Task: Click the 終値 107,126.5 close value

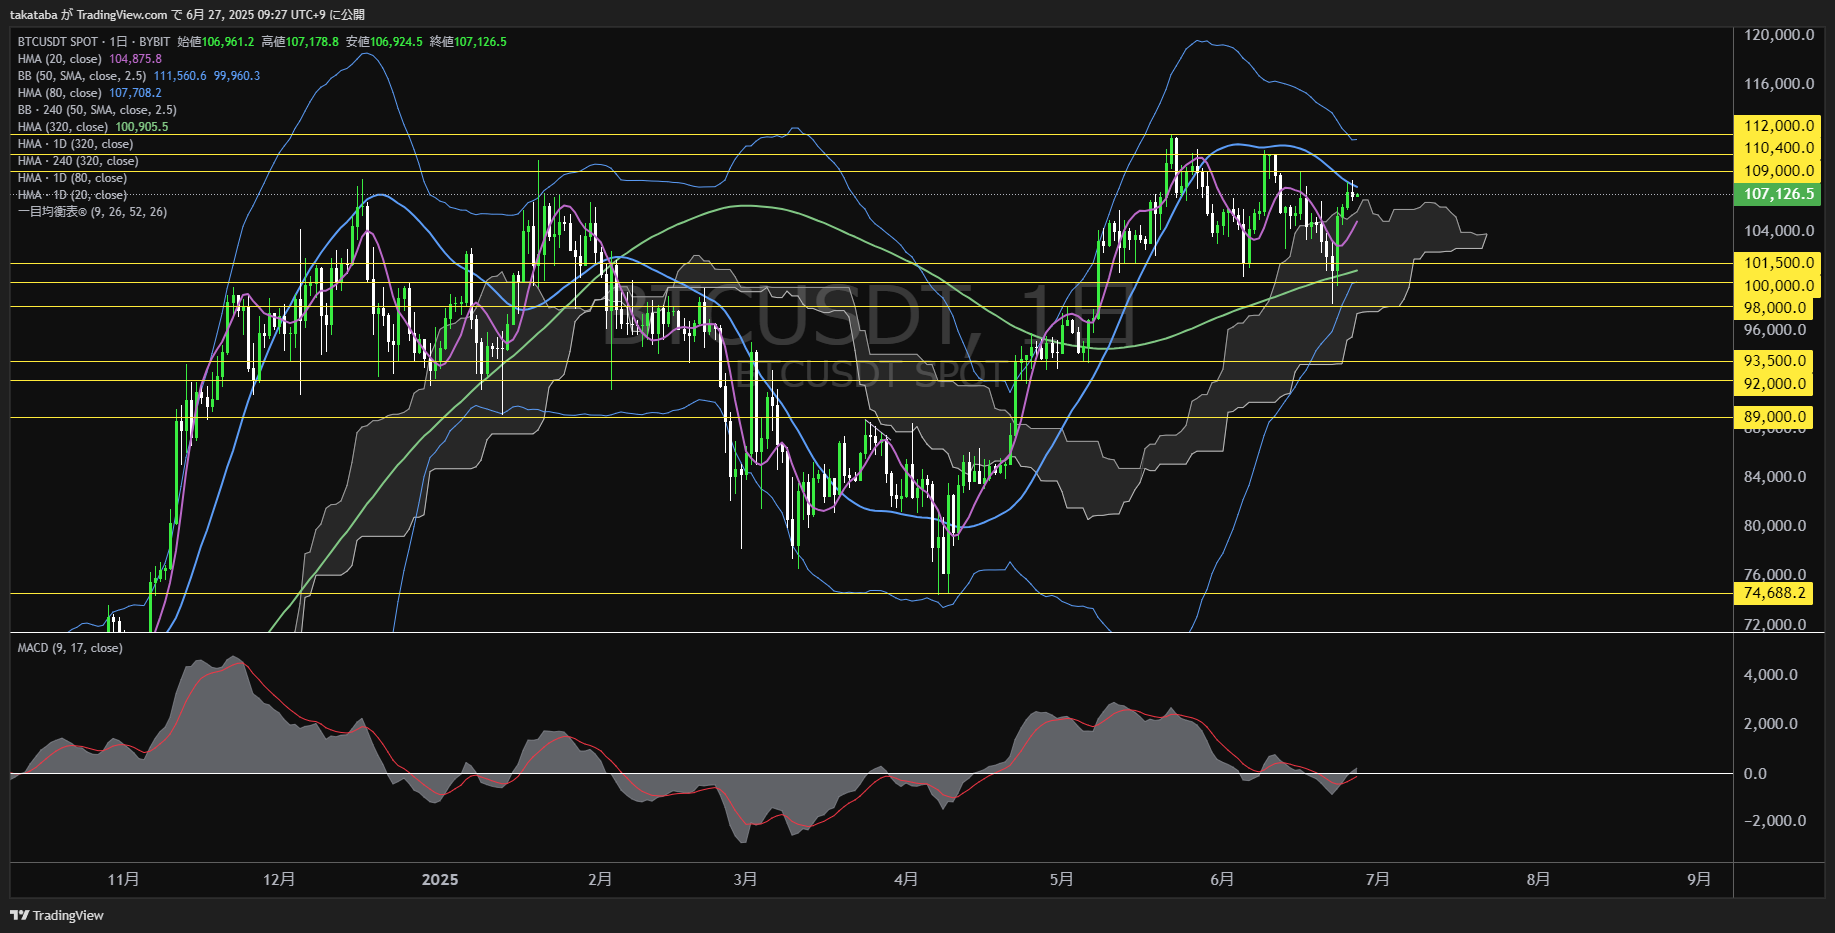Action: pos(468,42)
